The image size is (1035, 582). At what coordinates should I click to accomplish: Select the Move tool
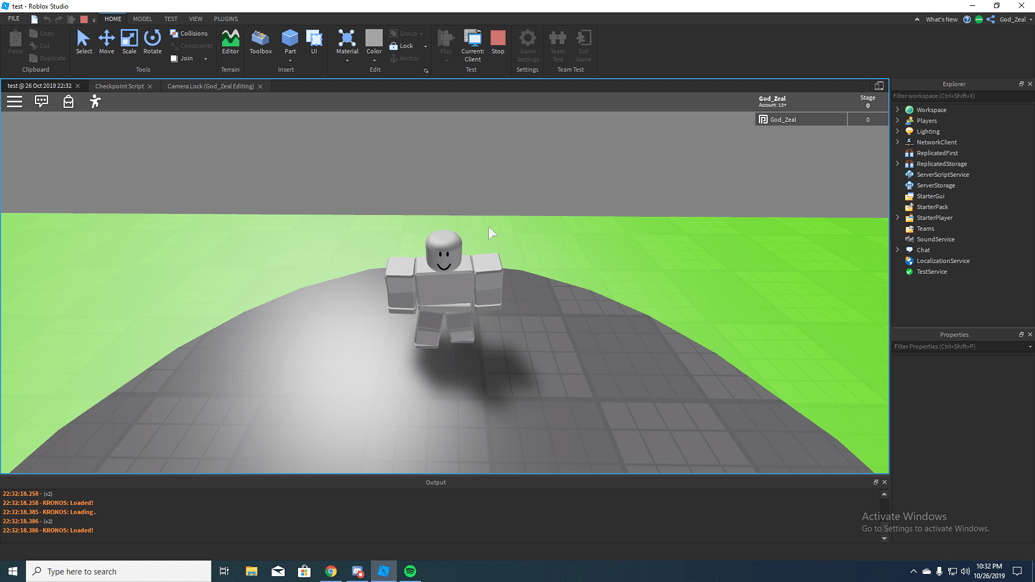[x=106, y=38]
